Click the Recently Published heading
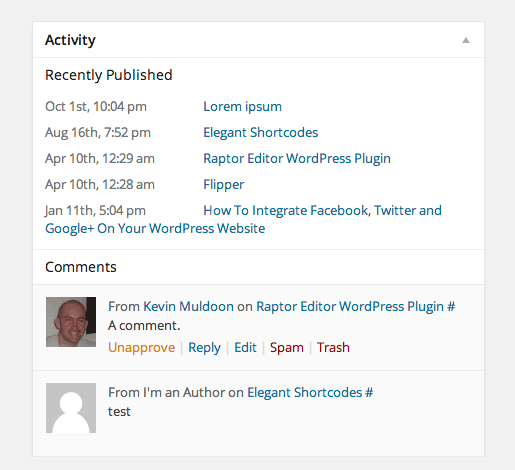Screen dimensions: 515x470 click(109, 75)
